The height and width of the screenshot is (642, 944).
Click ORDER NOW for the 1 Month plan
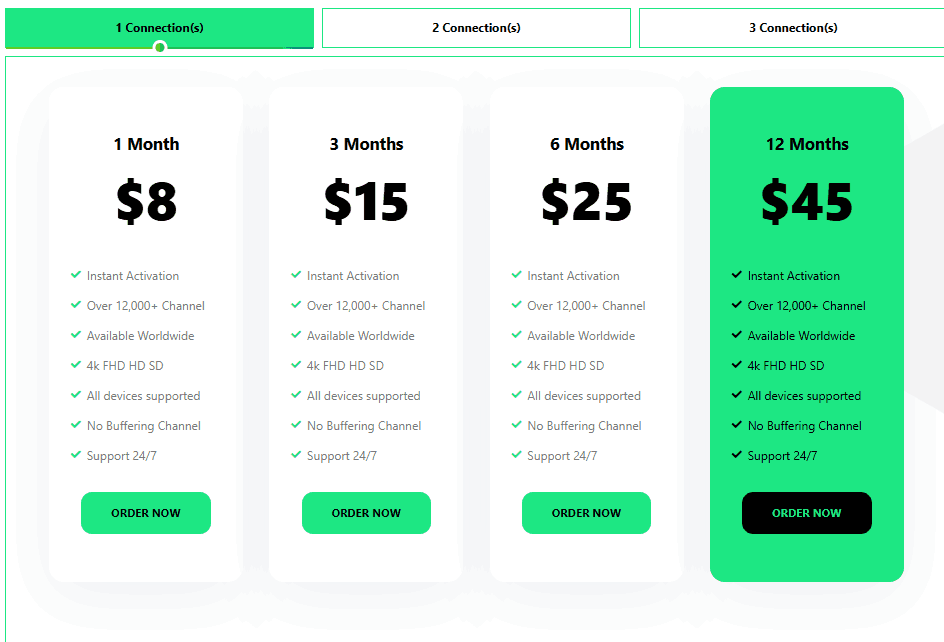pos(146,513)
